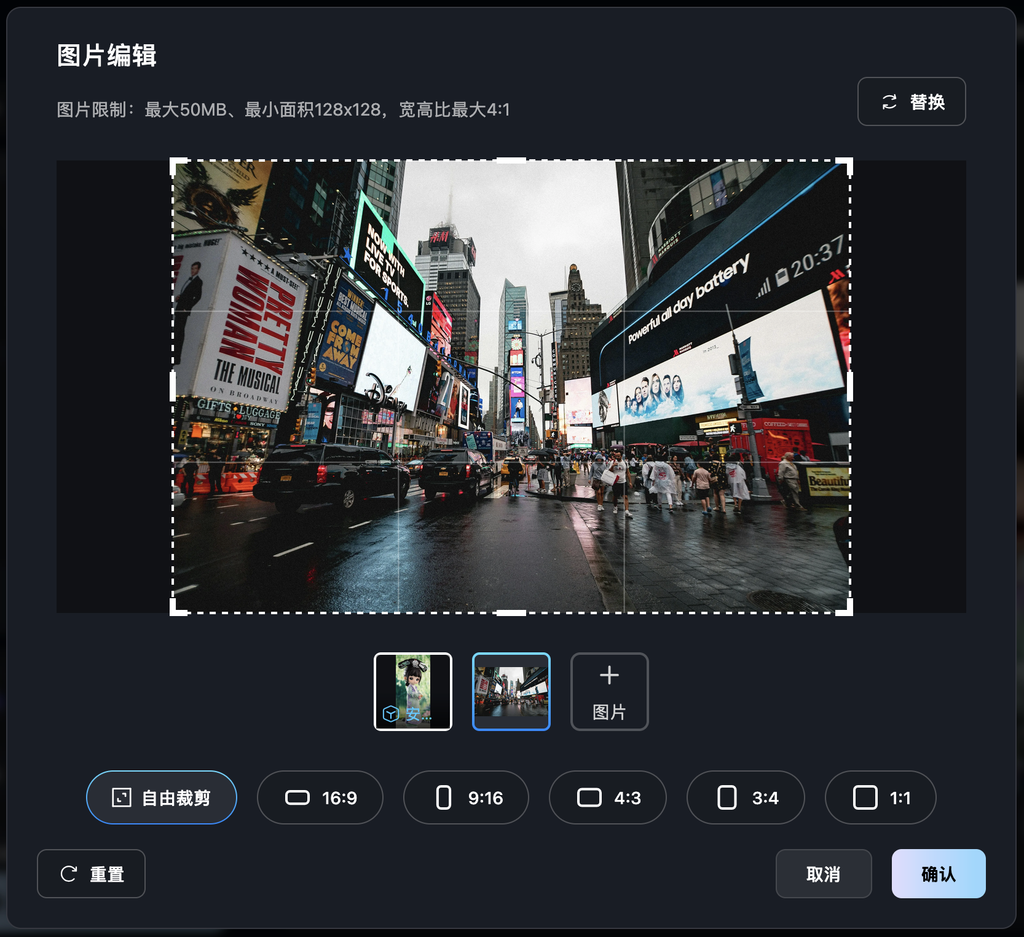This screenshot has width=1024, height=937.
Task: Confirm the edit with 确认
Action: coord(938,873)
